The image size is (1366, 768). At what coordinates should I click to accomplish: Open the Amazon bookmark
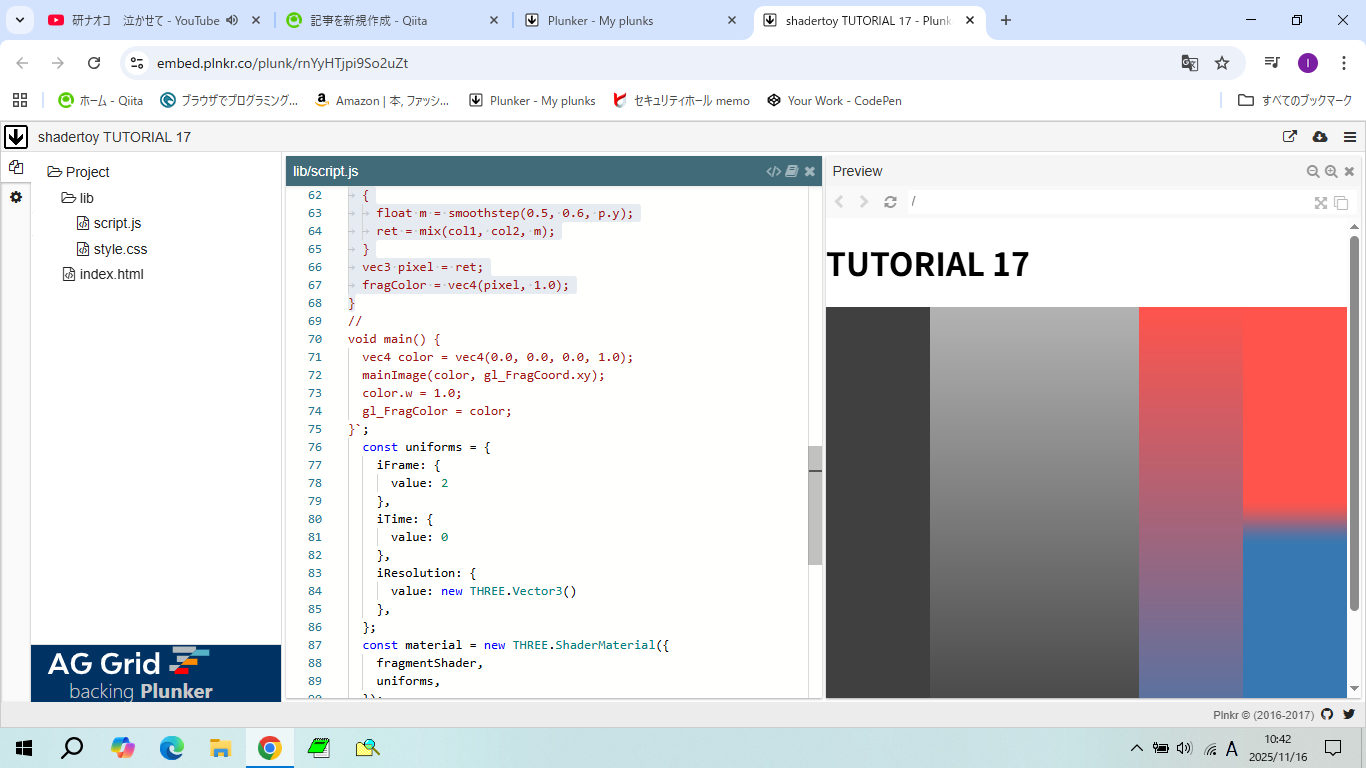382,100
